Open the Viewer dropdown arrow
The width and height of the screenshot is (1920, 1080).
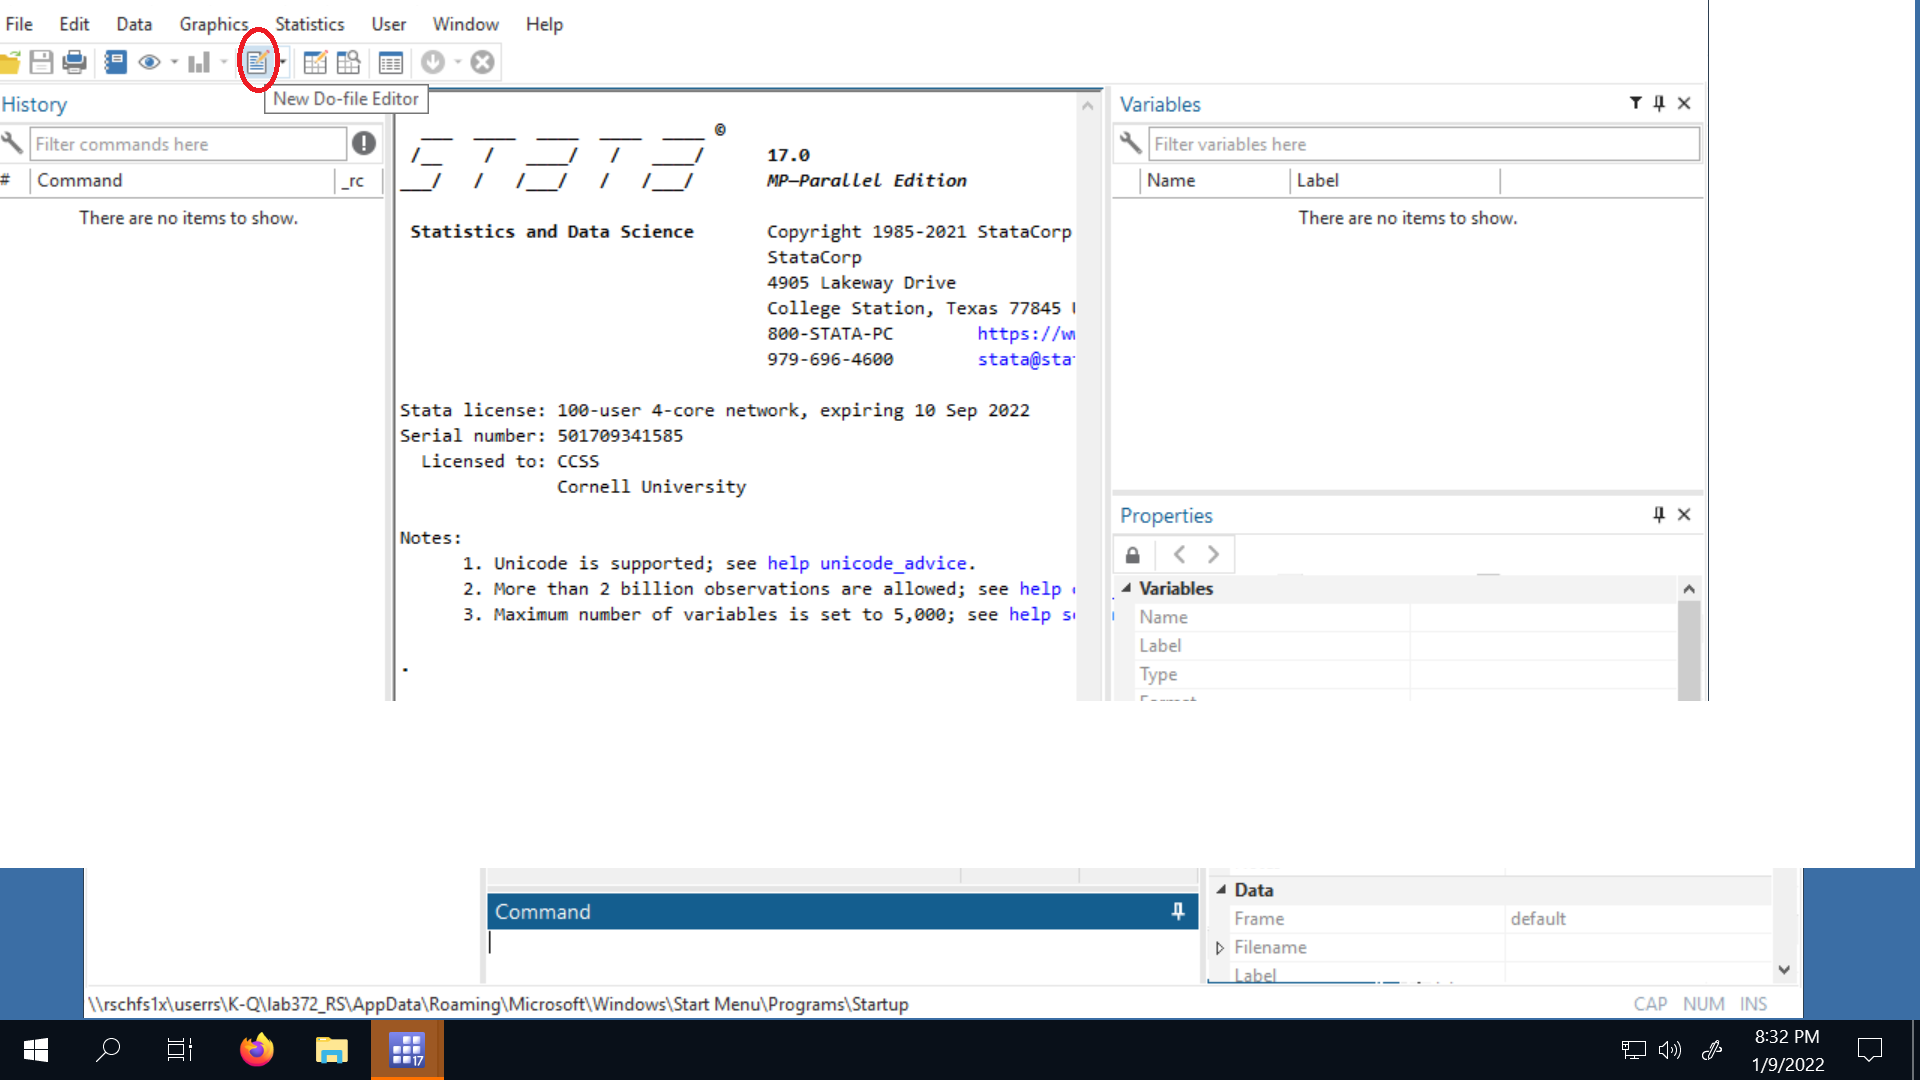174,62
